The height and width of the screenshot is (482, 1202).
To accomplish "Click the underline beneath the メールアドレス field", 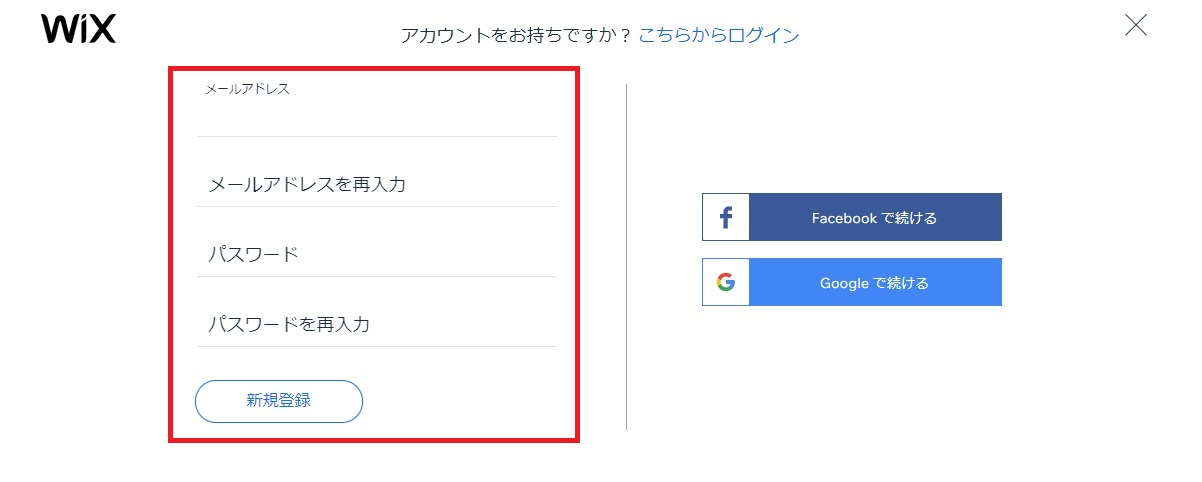I will tap(376, 136).
